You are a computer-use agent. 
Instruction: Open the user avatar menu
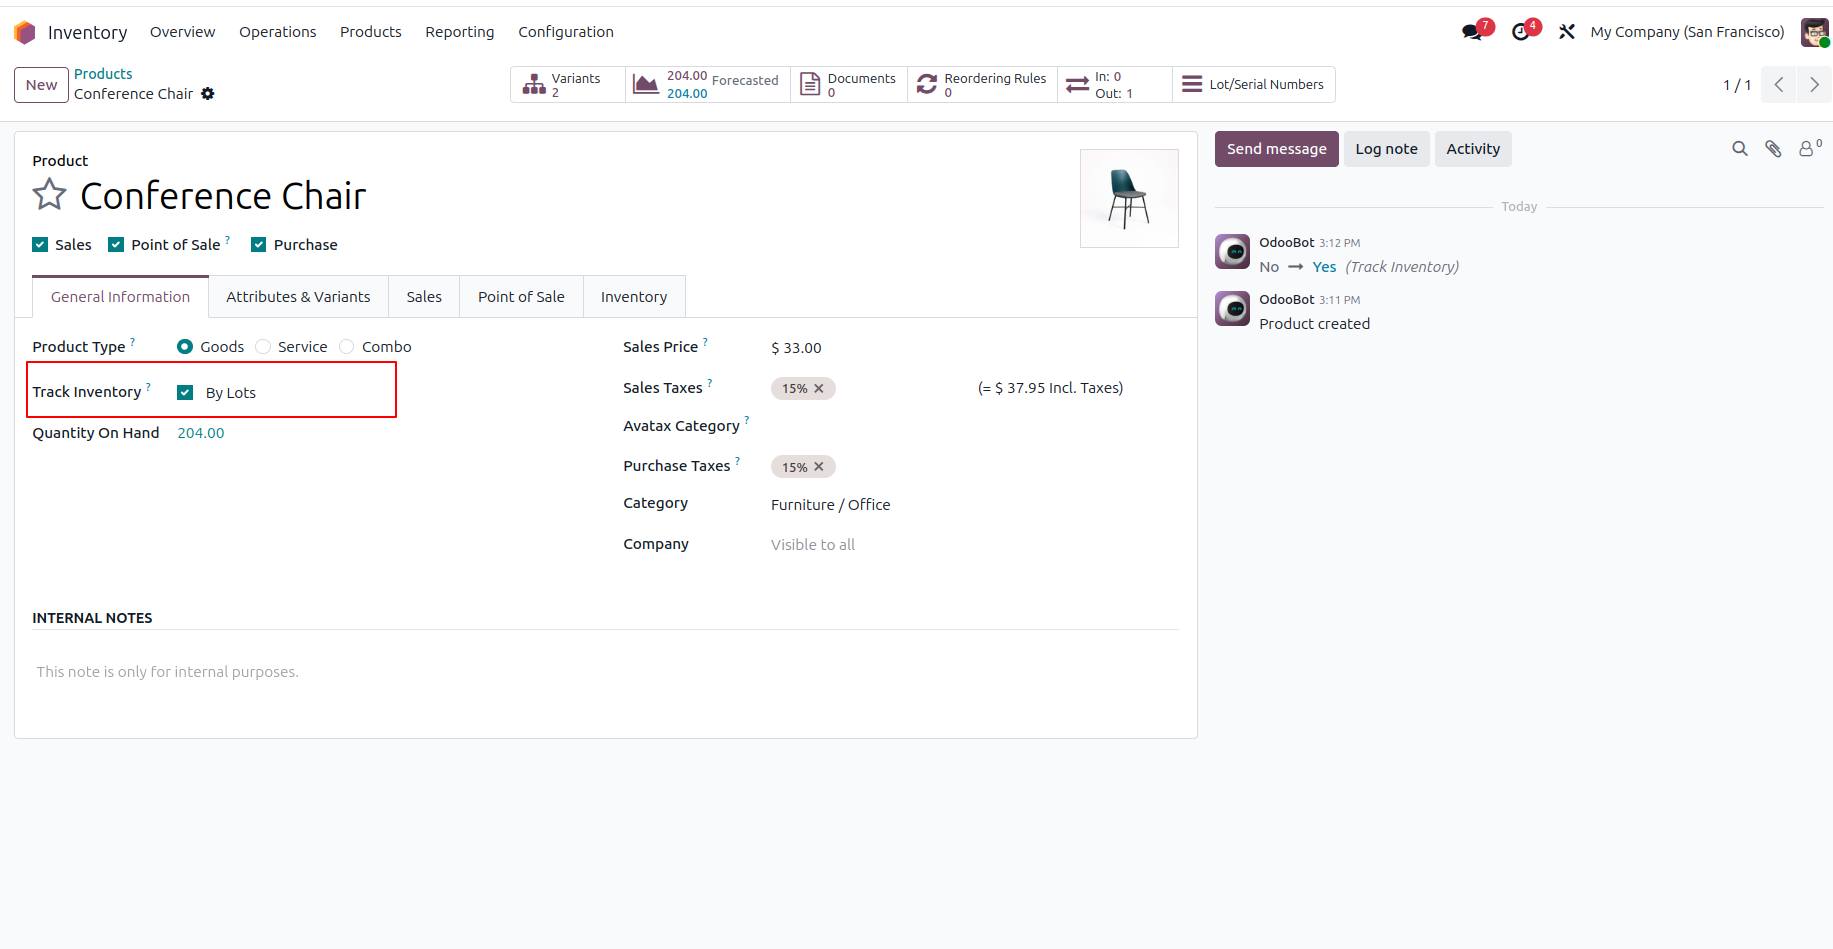coord(1815,32)
